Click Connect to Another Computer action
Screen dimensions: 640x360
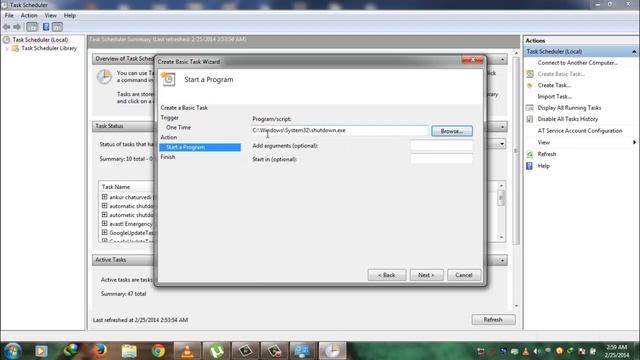pyautogui.click(x=578, y=63)
